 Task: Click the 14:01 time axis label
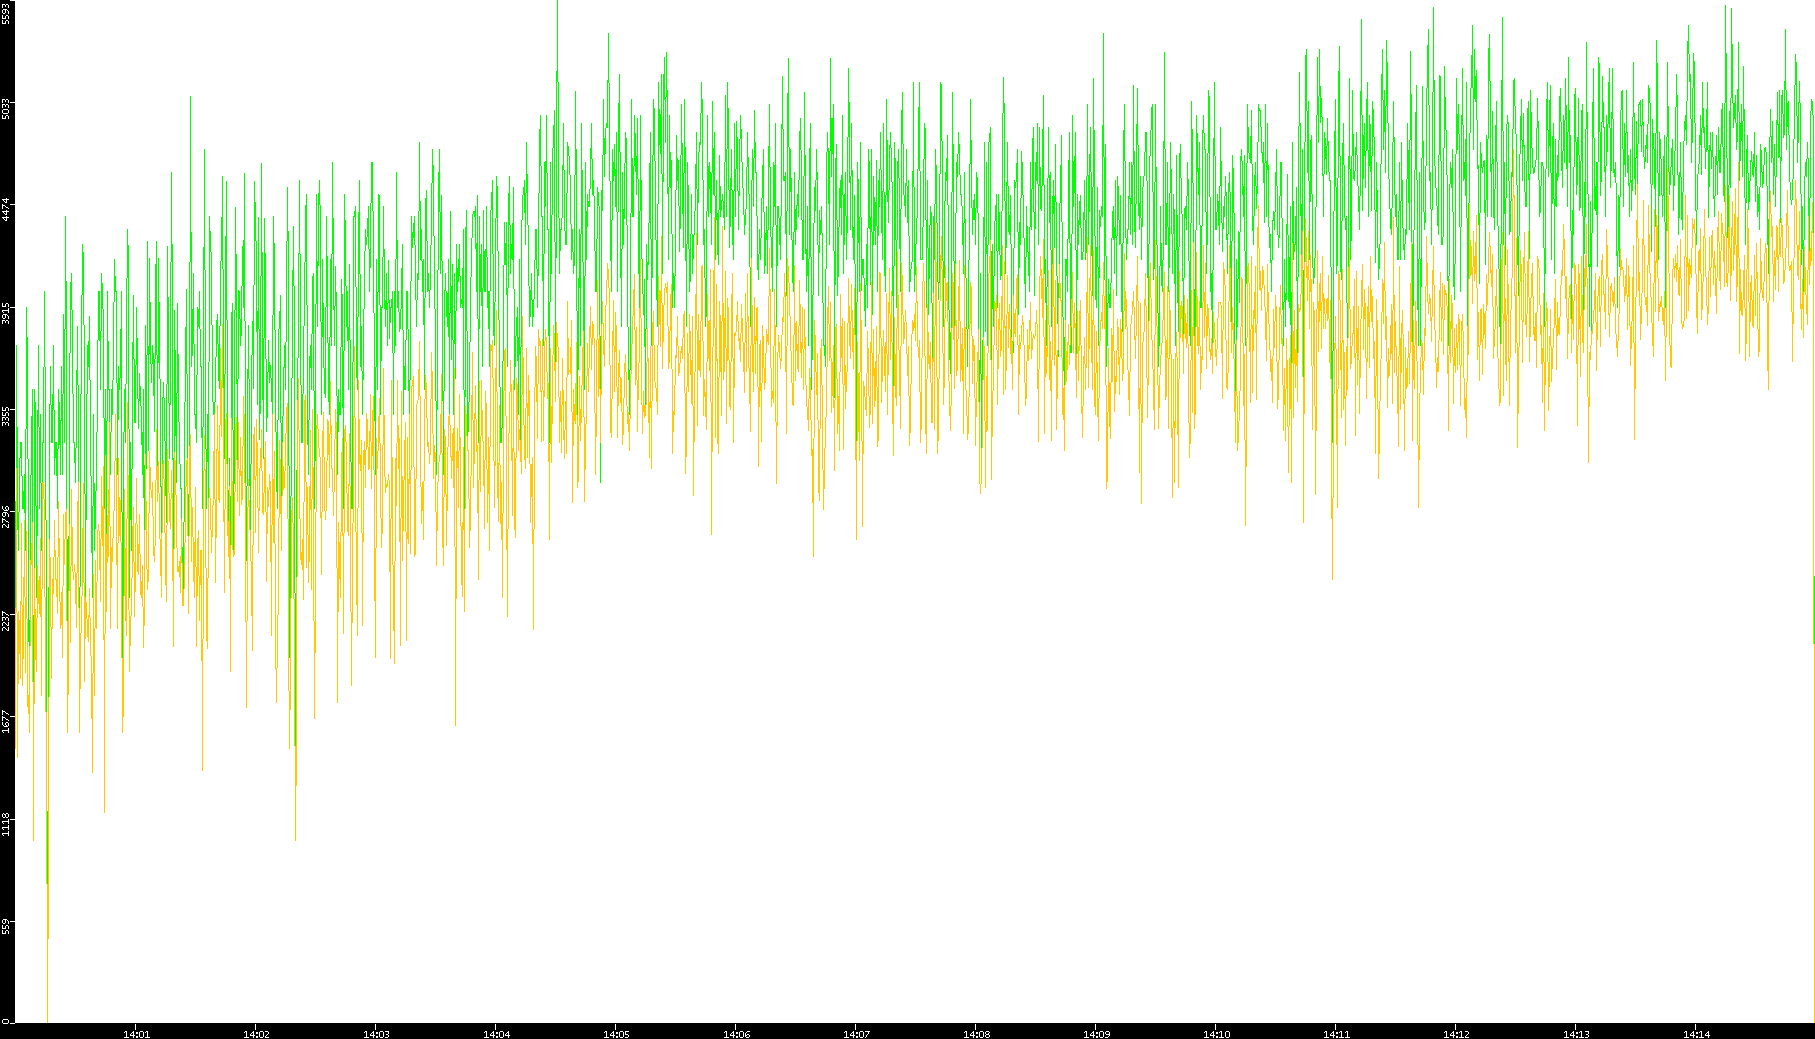tap(136, 1034)
